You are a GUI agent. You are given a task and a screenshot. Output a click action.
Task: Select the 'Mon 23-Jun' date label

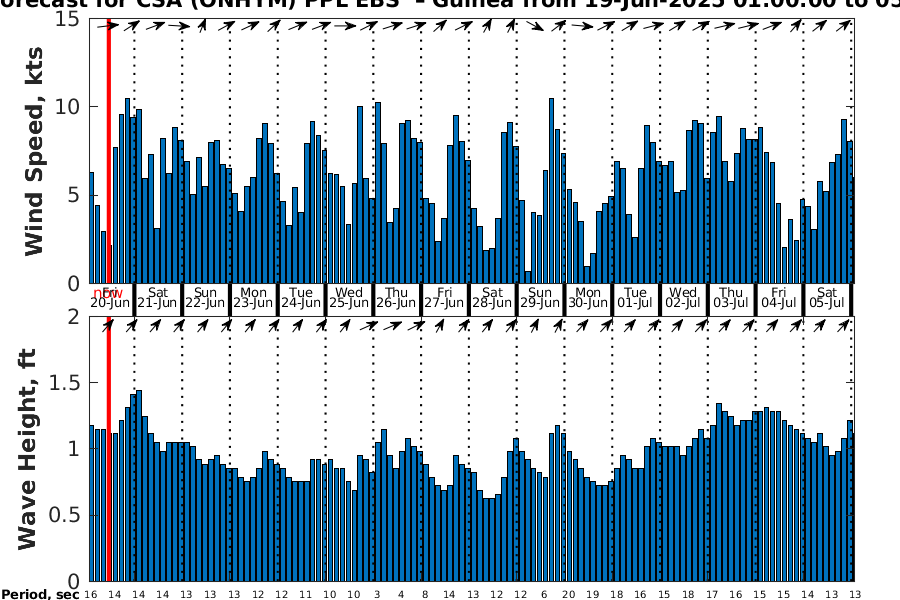253,297
